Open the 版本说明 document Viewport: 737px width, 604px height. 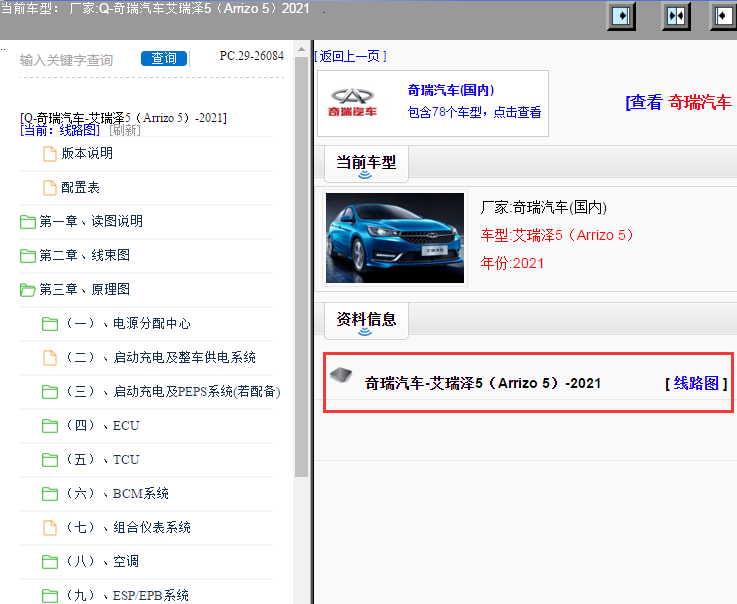(x=87, y=153)
